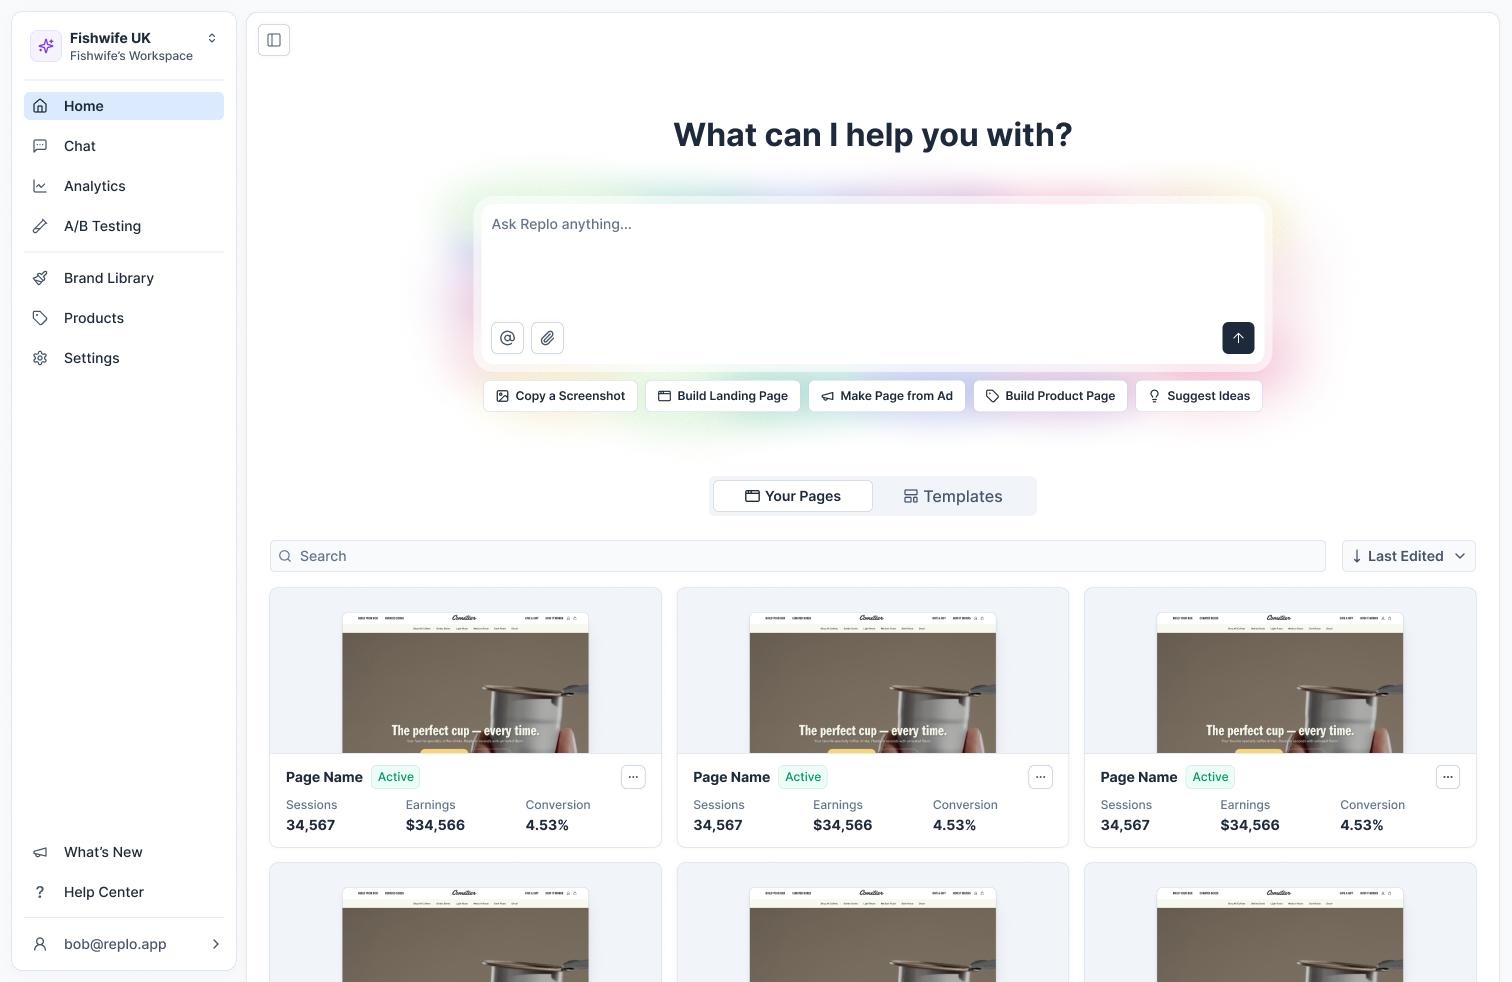Click the What's New megaphone icon
The width and height of the screenshot is (1512, 982).
(40, 852)
